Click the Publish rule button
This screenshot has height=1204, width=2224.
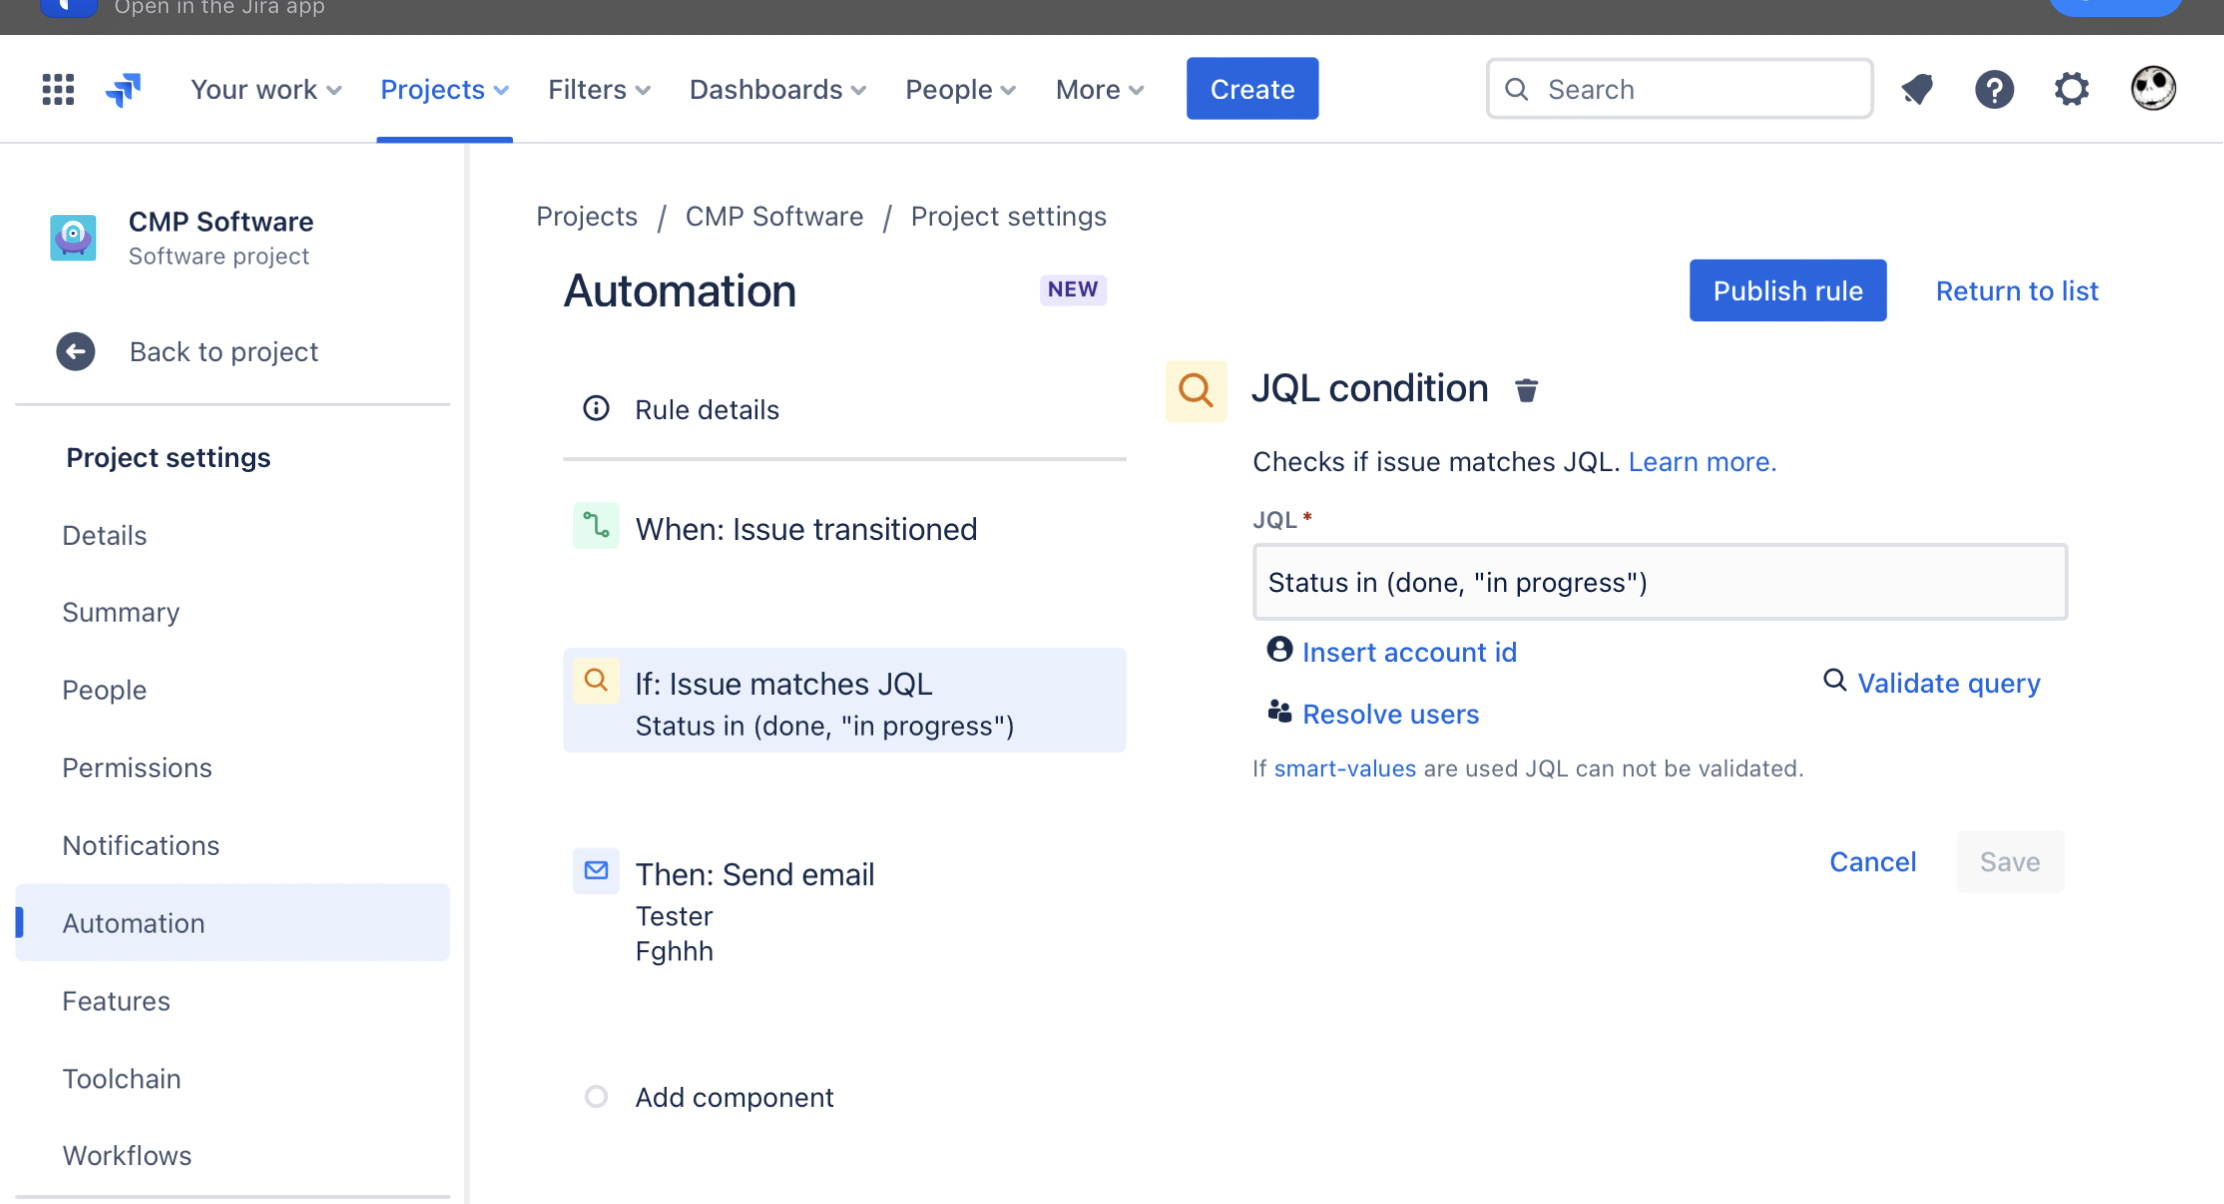[x=1788, y=291]
